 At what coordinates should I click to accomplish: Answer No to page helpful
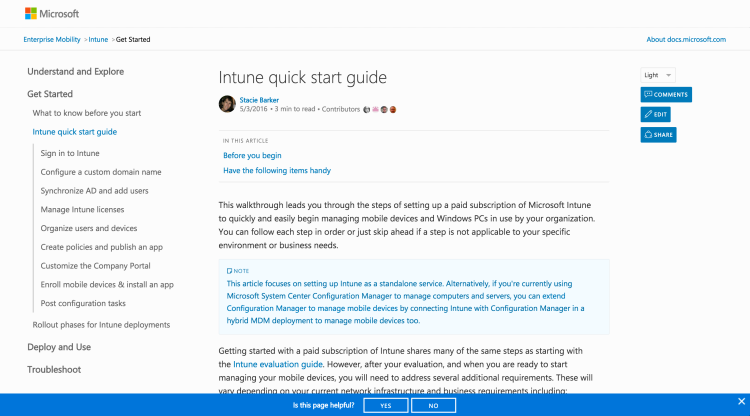pos(433,405)
